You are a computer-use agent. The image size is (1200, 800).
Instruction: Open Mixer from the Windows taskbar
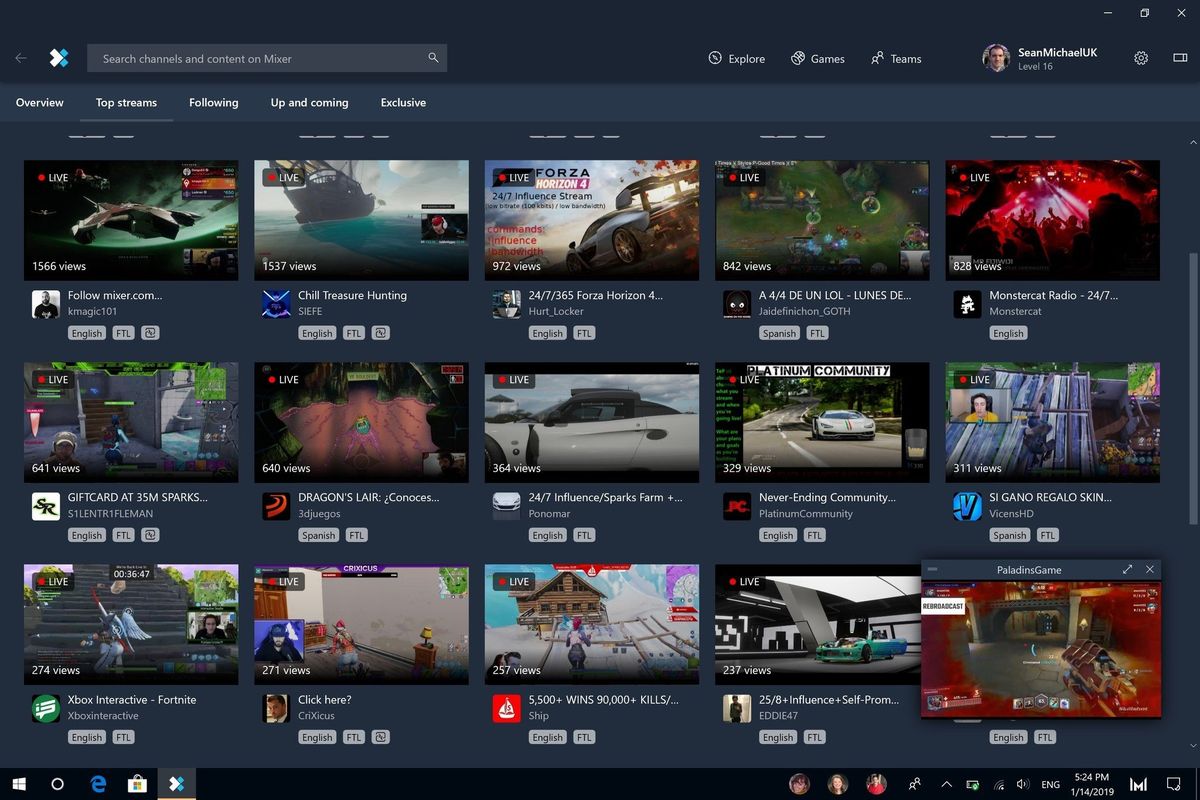pyautogui.click(x=177, y=784)
